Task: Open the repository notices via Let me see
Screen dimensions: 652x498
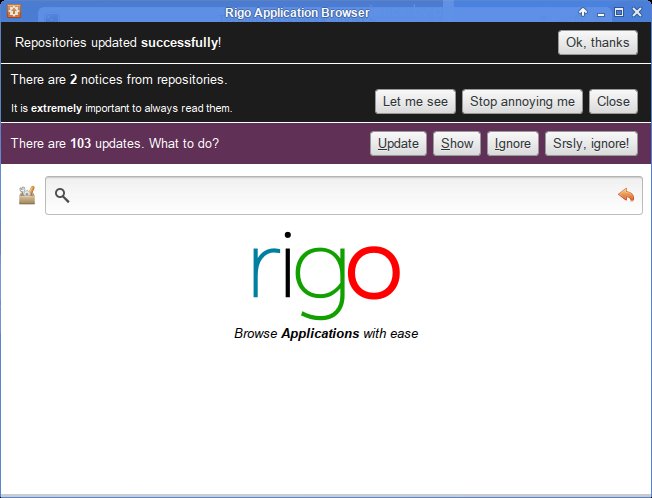Action: [415, 101]
